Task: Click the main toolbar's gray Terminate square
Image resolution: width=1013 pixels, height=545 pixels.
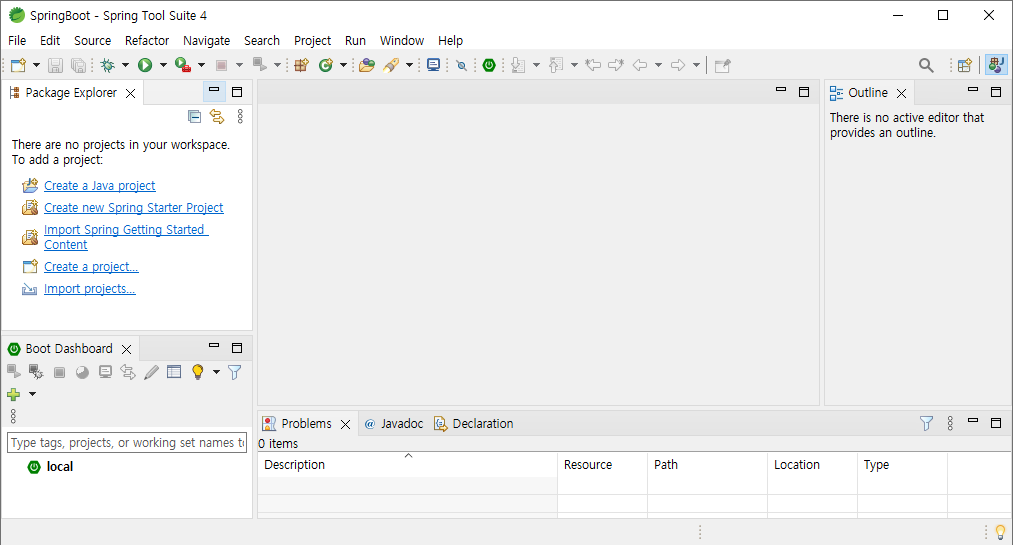Action: coord(222,65)
